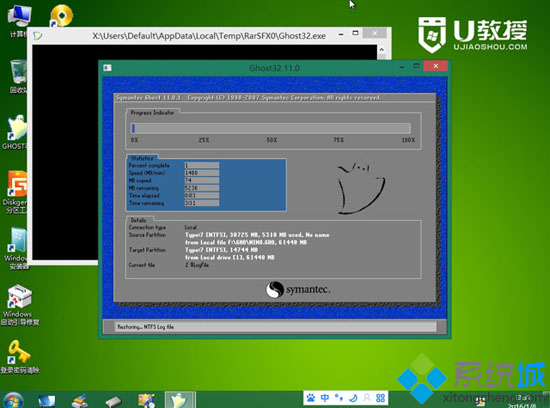Viewport: 550px width, 408px height.
Task: Click the Time remaining value field
Action: [x=202, y=203]
